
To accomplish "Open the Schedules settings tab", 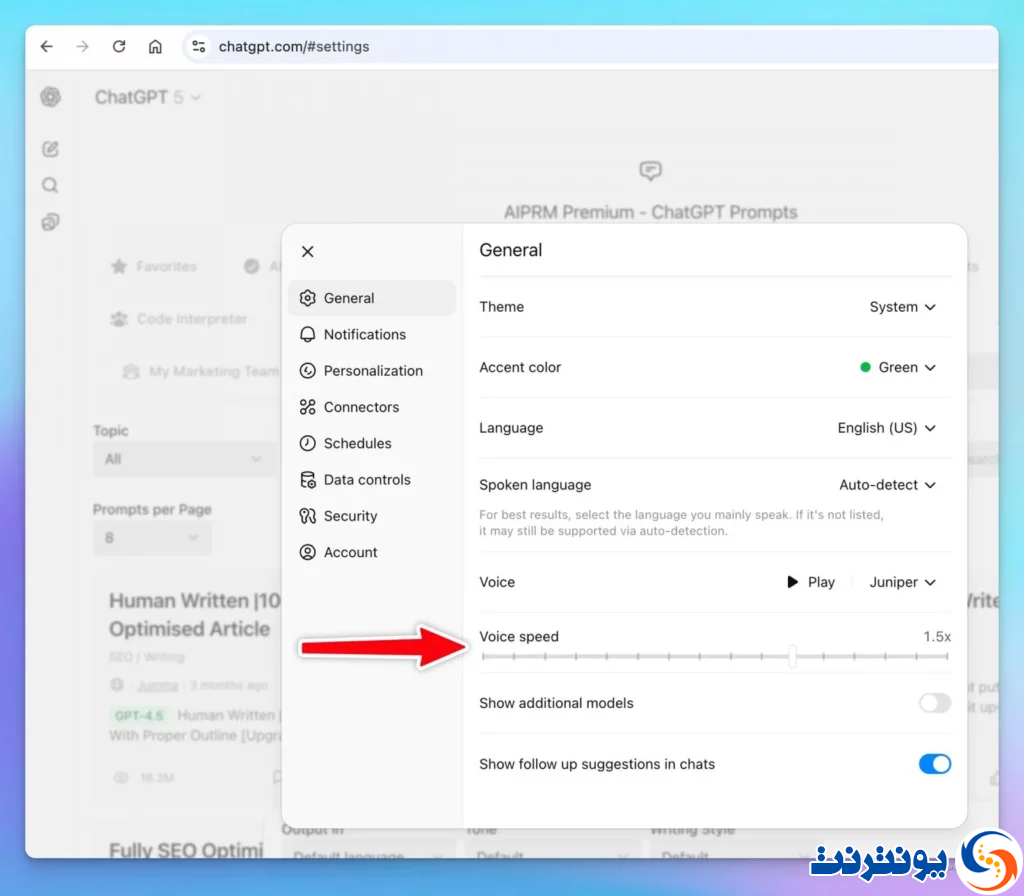I will (372, 443).
